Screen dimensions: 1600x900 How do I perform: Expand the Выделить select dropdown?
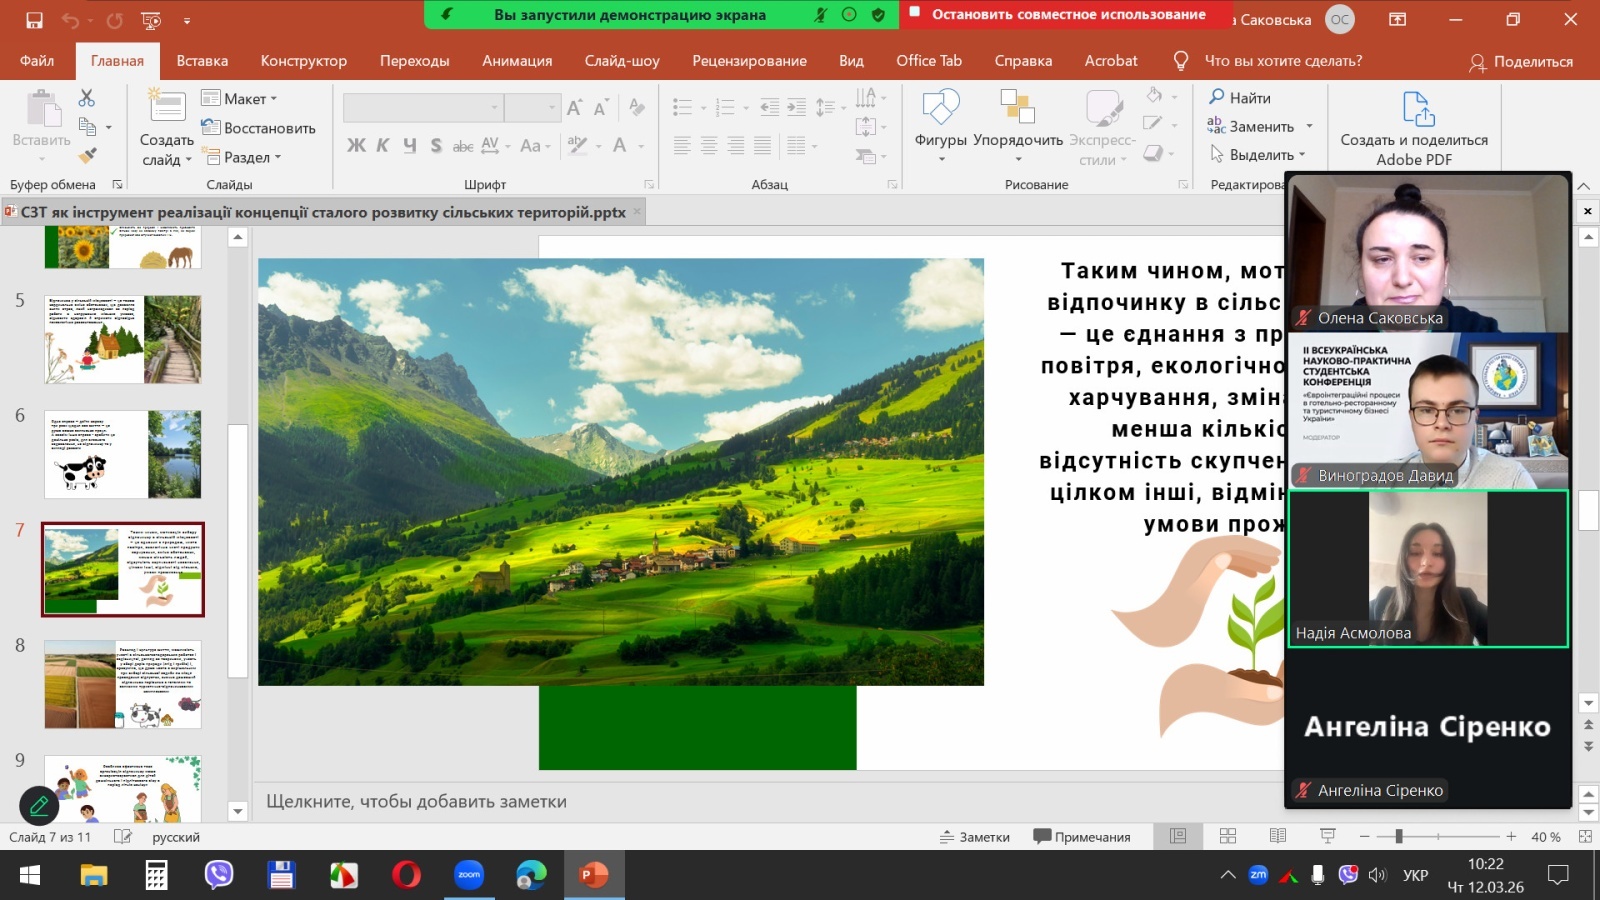(x=1258, y=155)
